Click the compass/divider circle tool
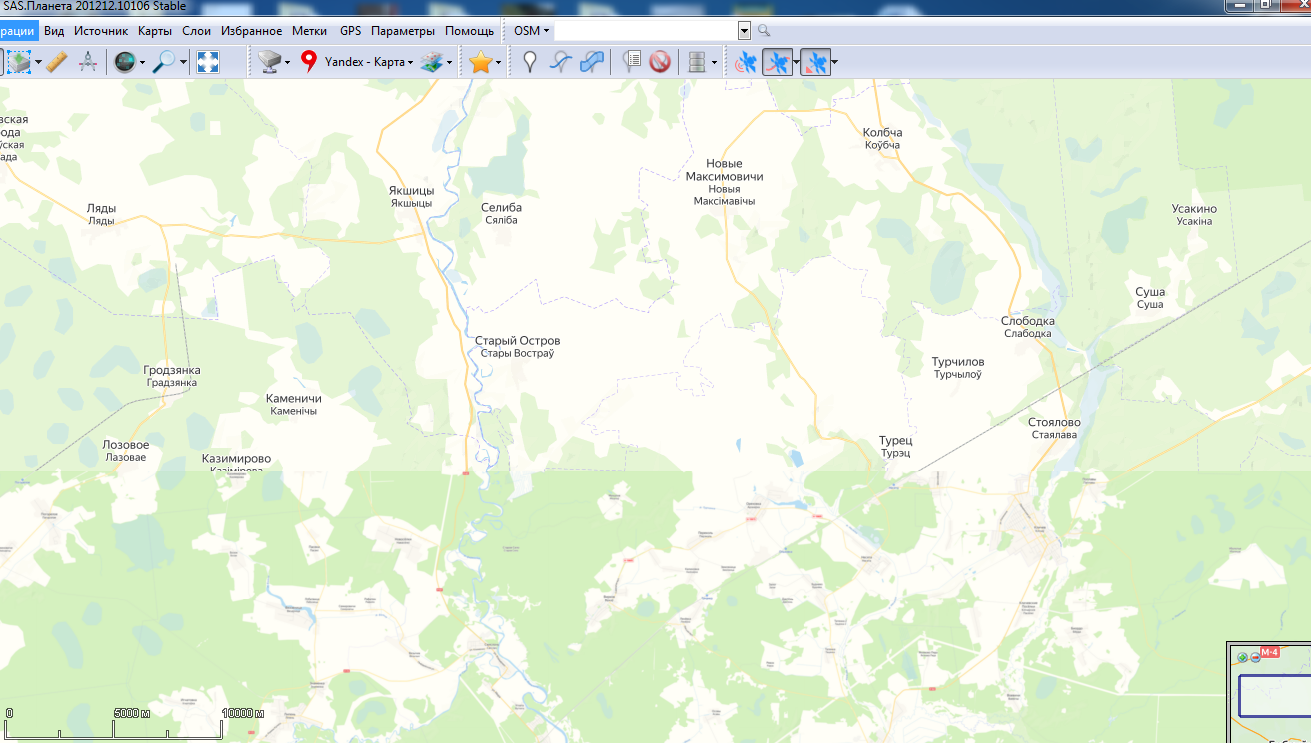The width and height of the screenshot is (1311, 743). [x=87, y=62]
